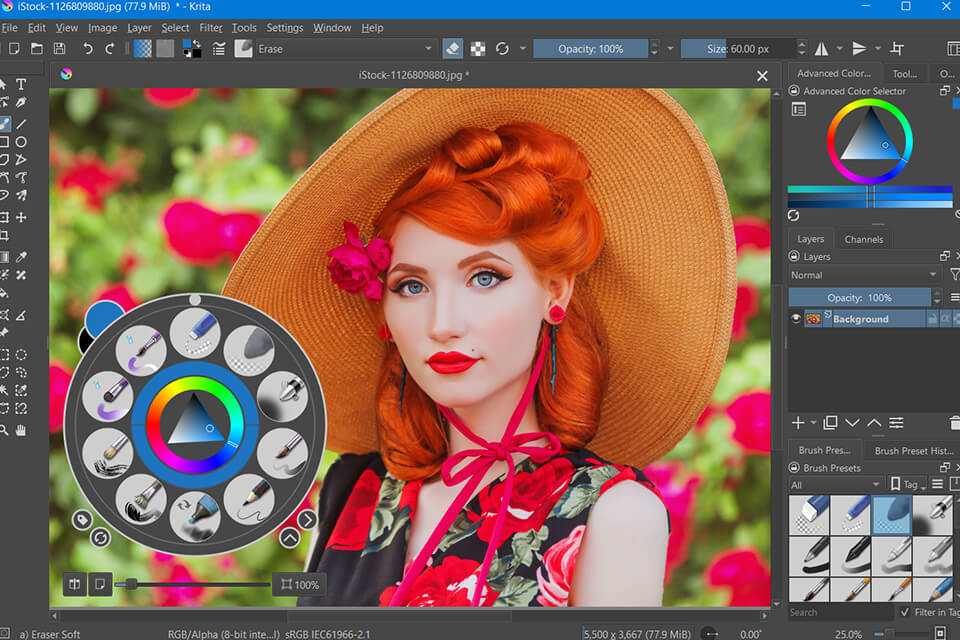The height and width of the screenshot is (640, 960).
Task: Click the Undo arrow icon
Action: [x=88, y=48]
